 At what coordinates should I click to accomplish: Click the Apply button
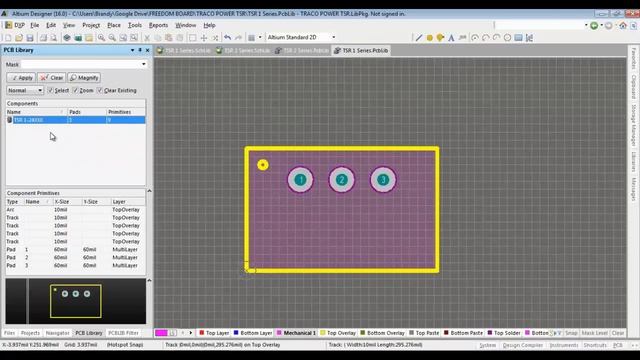pos(21,78)
